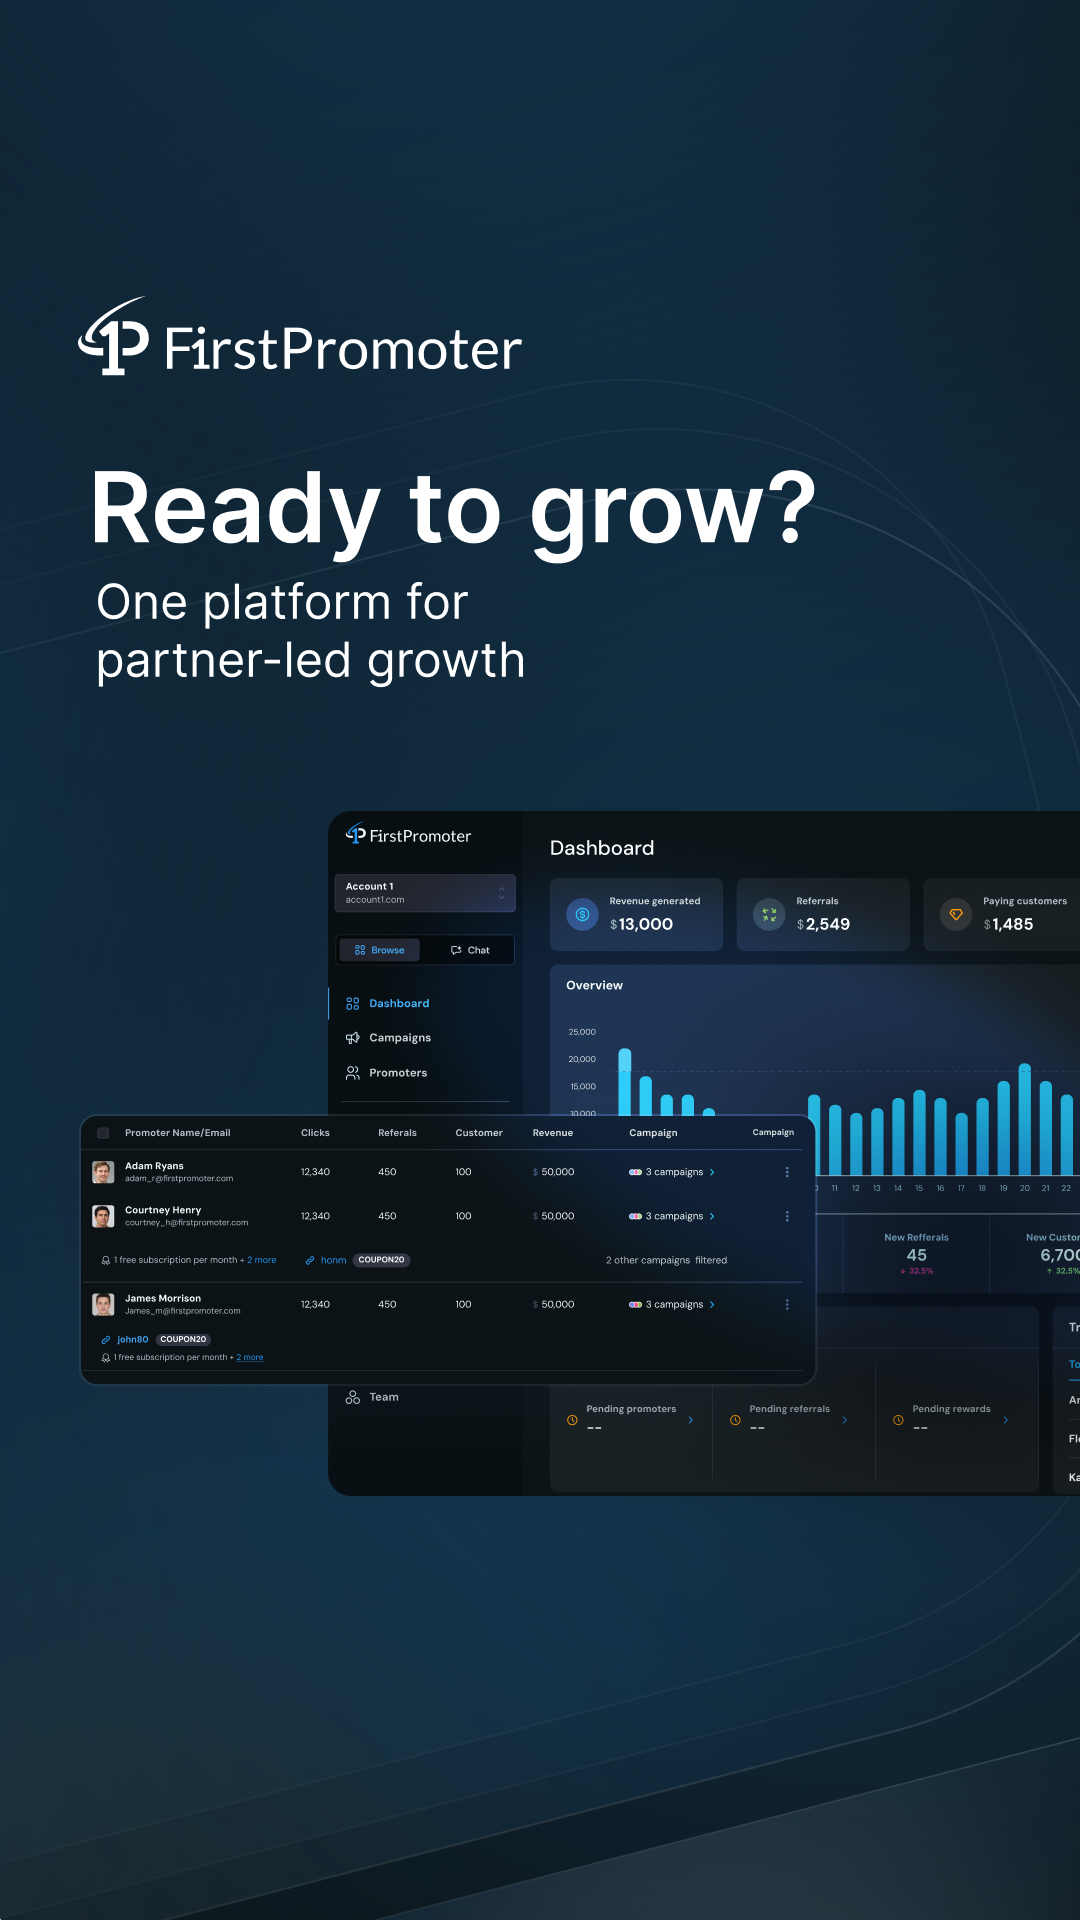
Task: Click the Clicks column header
Action: click(315, 1133)
